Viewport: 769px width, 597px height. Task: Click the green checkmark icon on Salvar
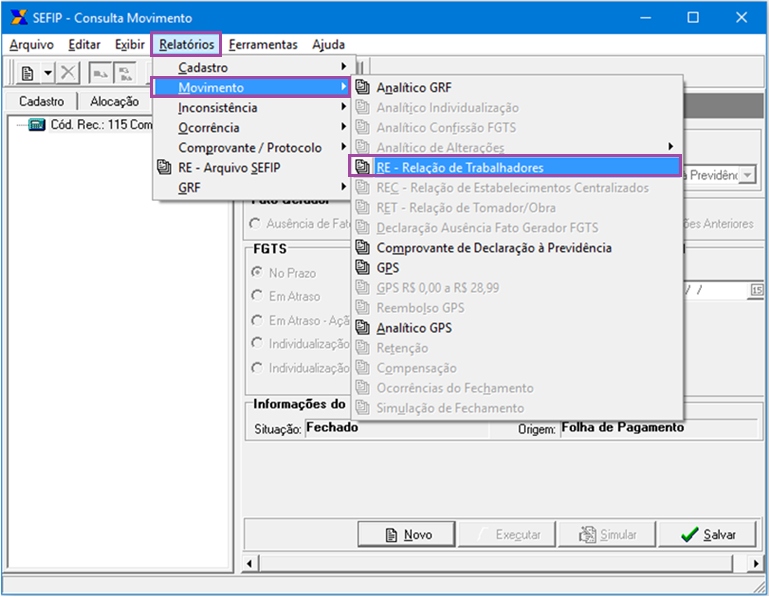point(690,534)
